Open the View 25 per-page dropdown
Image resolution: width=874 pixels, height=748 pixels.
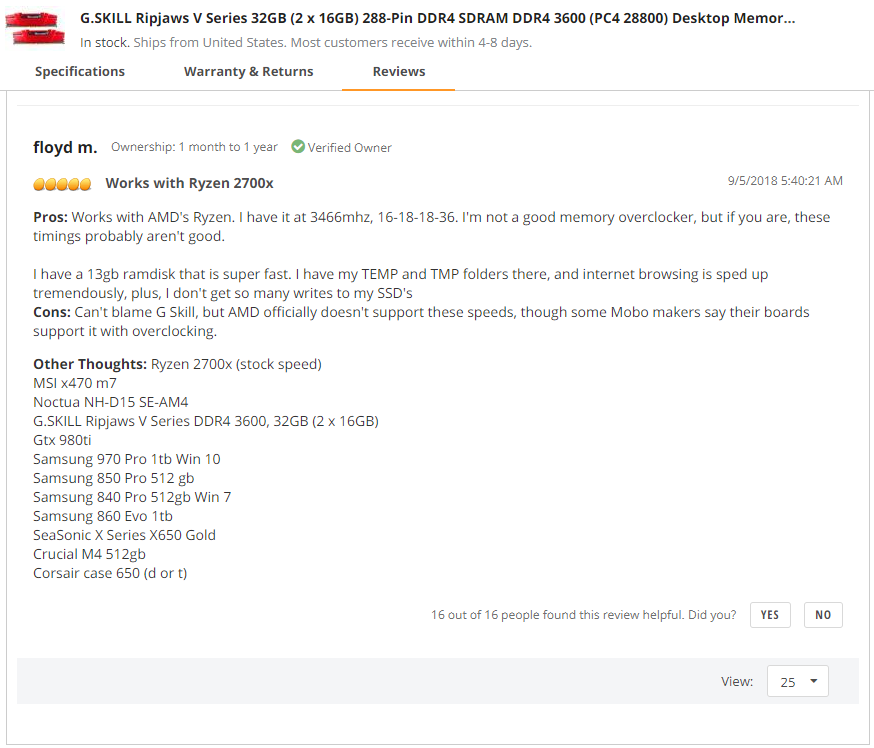coord(798,681)
